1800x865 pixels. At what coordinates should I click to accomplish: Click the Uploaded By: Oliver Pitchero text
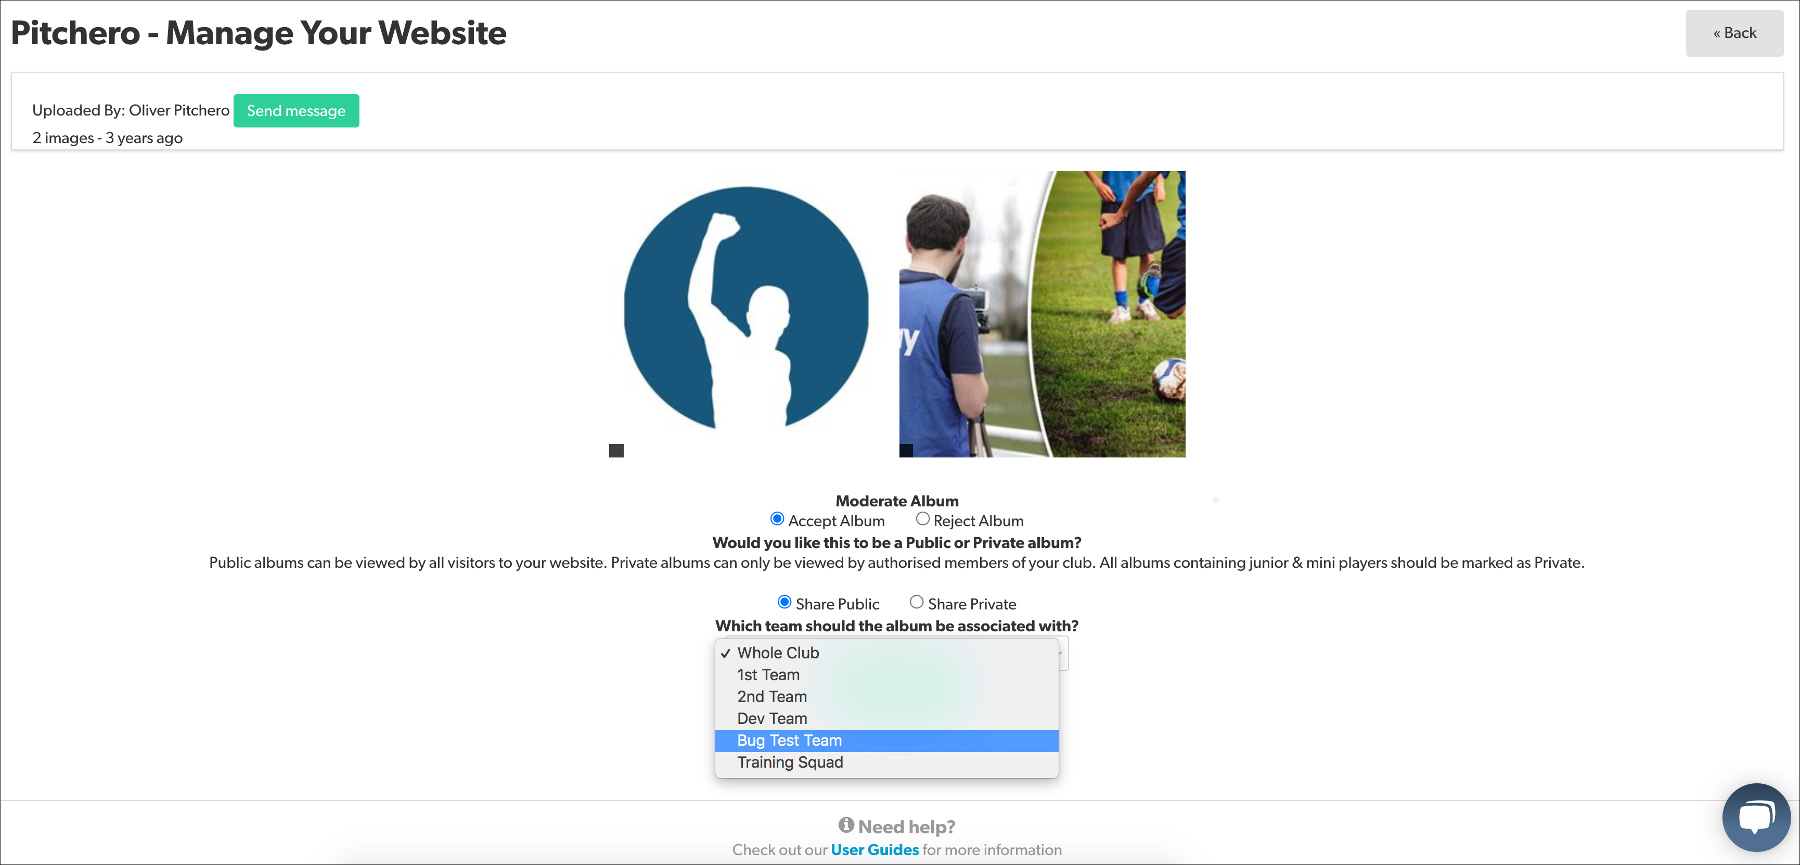131,111
